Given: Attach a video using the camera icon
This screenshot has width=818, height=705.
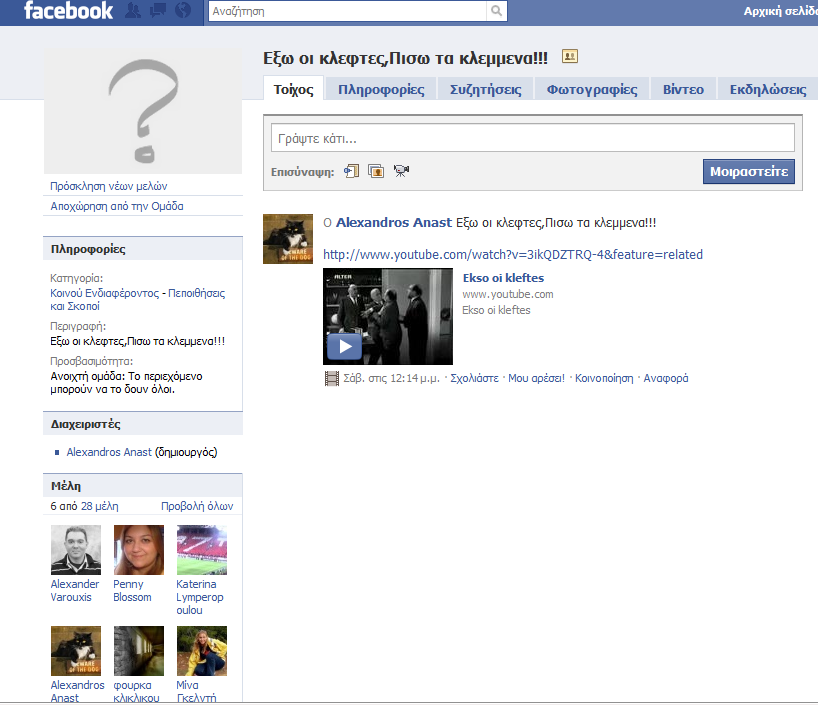Looking at the screenshot, I should pos(401,171).
